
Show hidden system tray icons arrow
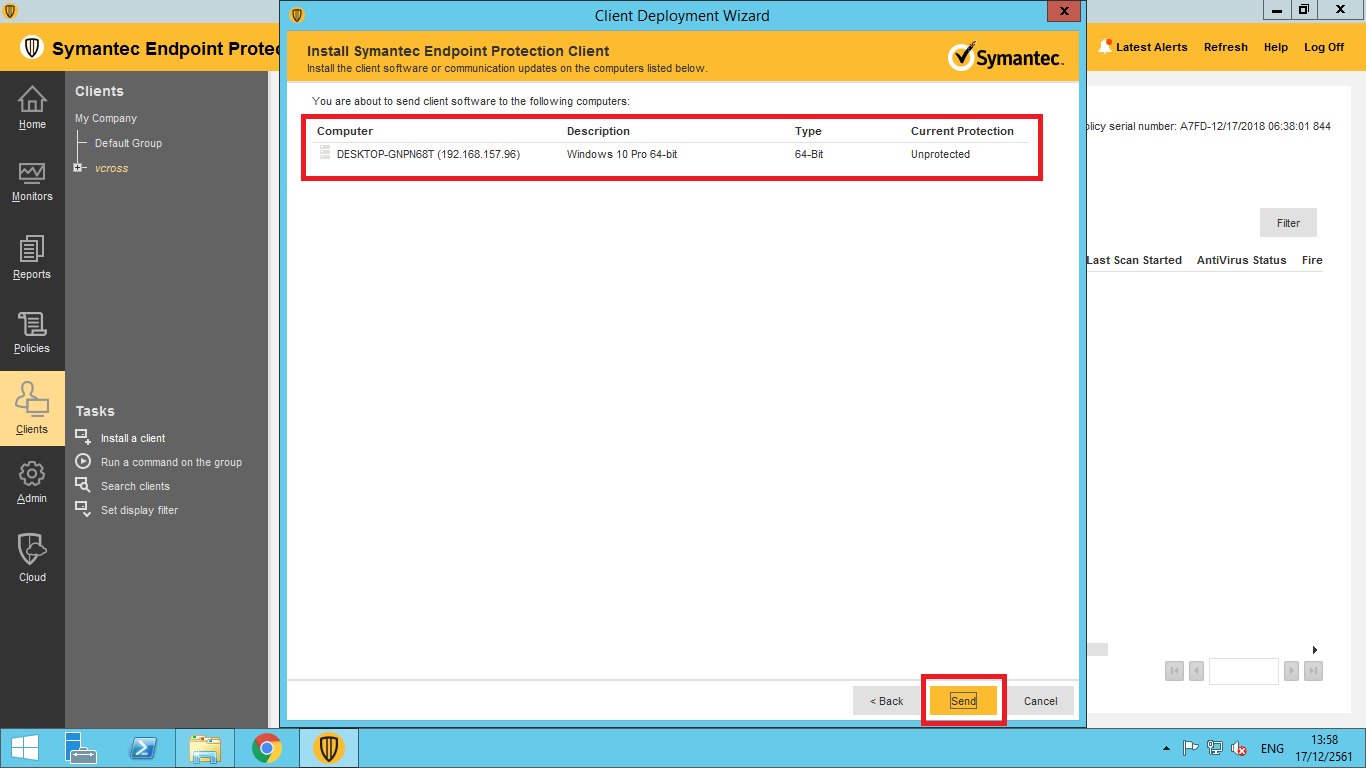click(x=1165, y=748)
